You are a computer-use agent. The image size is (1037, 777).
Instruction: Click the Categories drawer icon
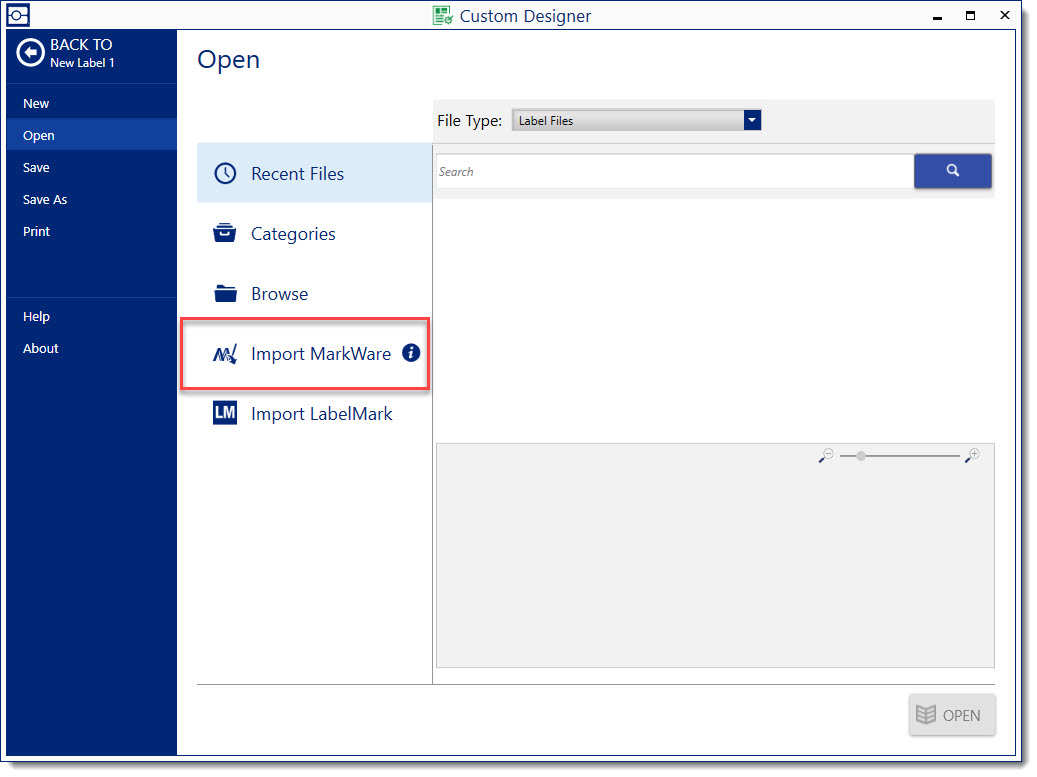225,234
